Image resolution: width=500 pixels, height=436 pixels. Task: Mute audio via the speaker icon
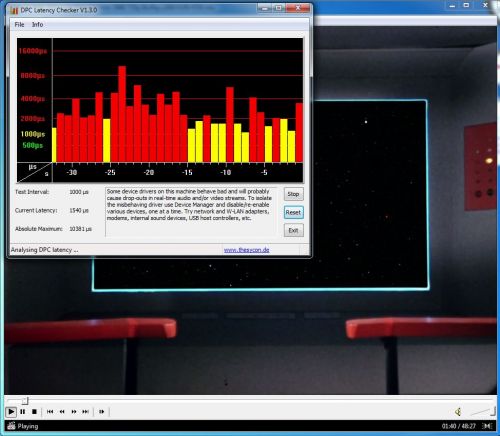coord(458,412)
